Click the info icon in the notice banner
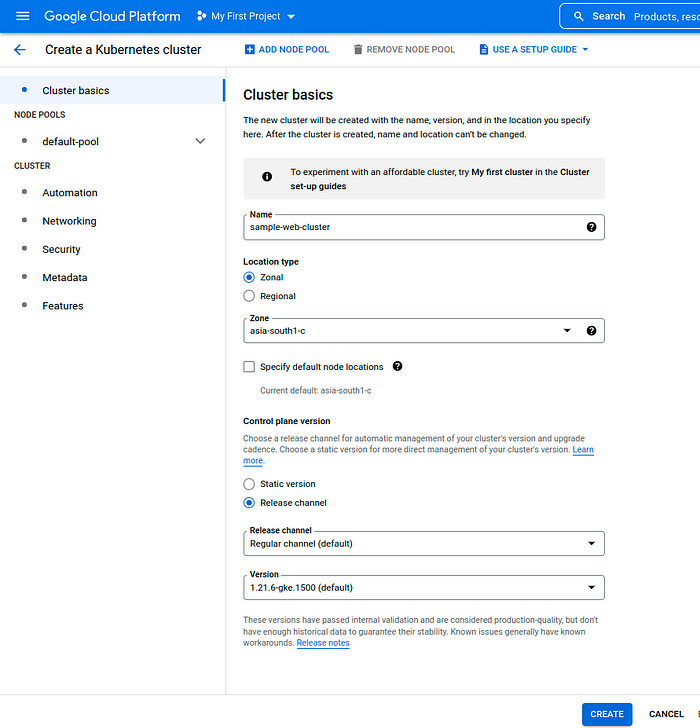Viewport: 700px width, 728px height. tap(267, 176)
